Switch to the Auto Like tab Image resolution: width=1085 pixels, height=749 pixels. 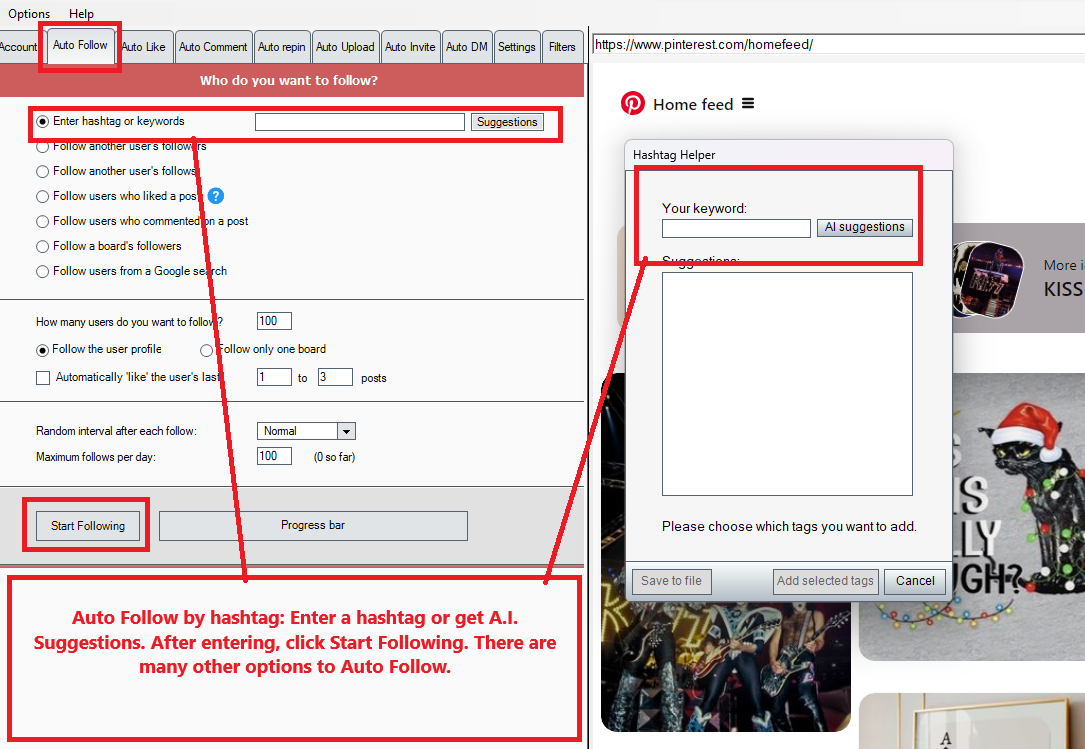143,47
